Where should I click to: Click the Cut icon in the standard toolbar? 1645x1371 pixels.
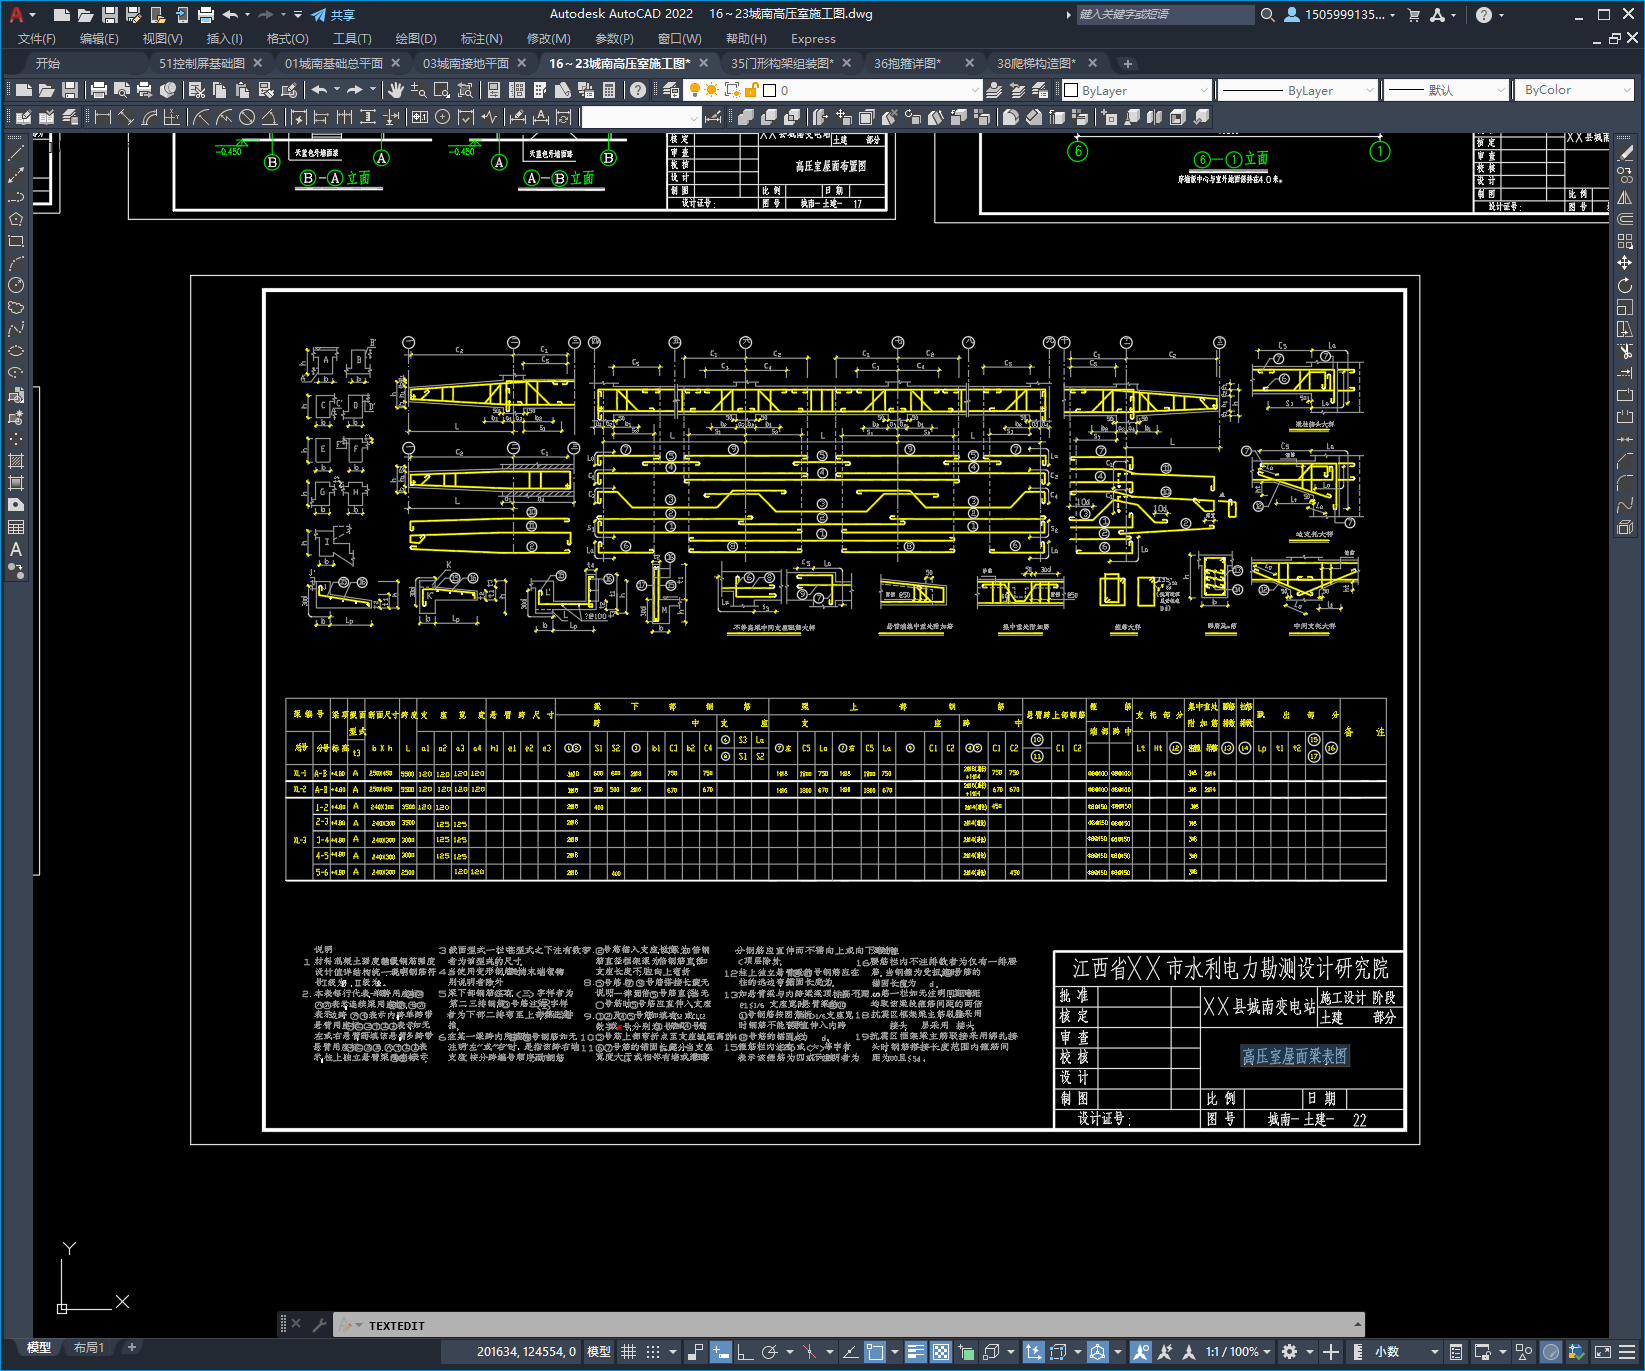[197, 90]
